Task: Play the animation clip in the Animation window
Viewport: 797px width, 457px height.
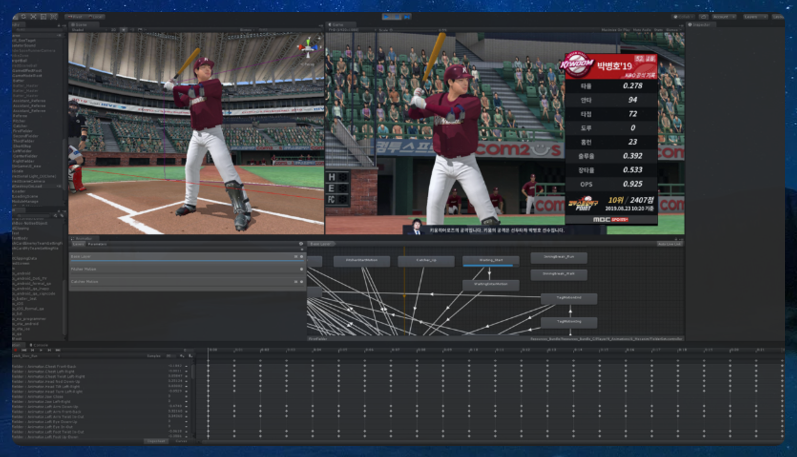Action: coord(41,350)
